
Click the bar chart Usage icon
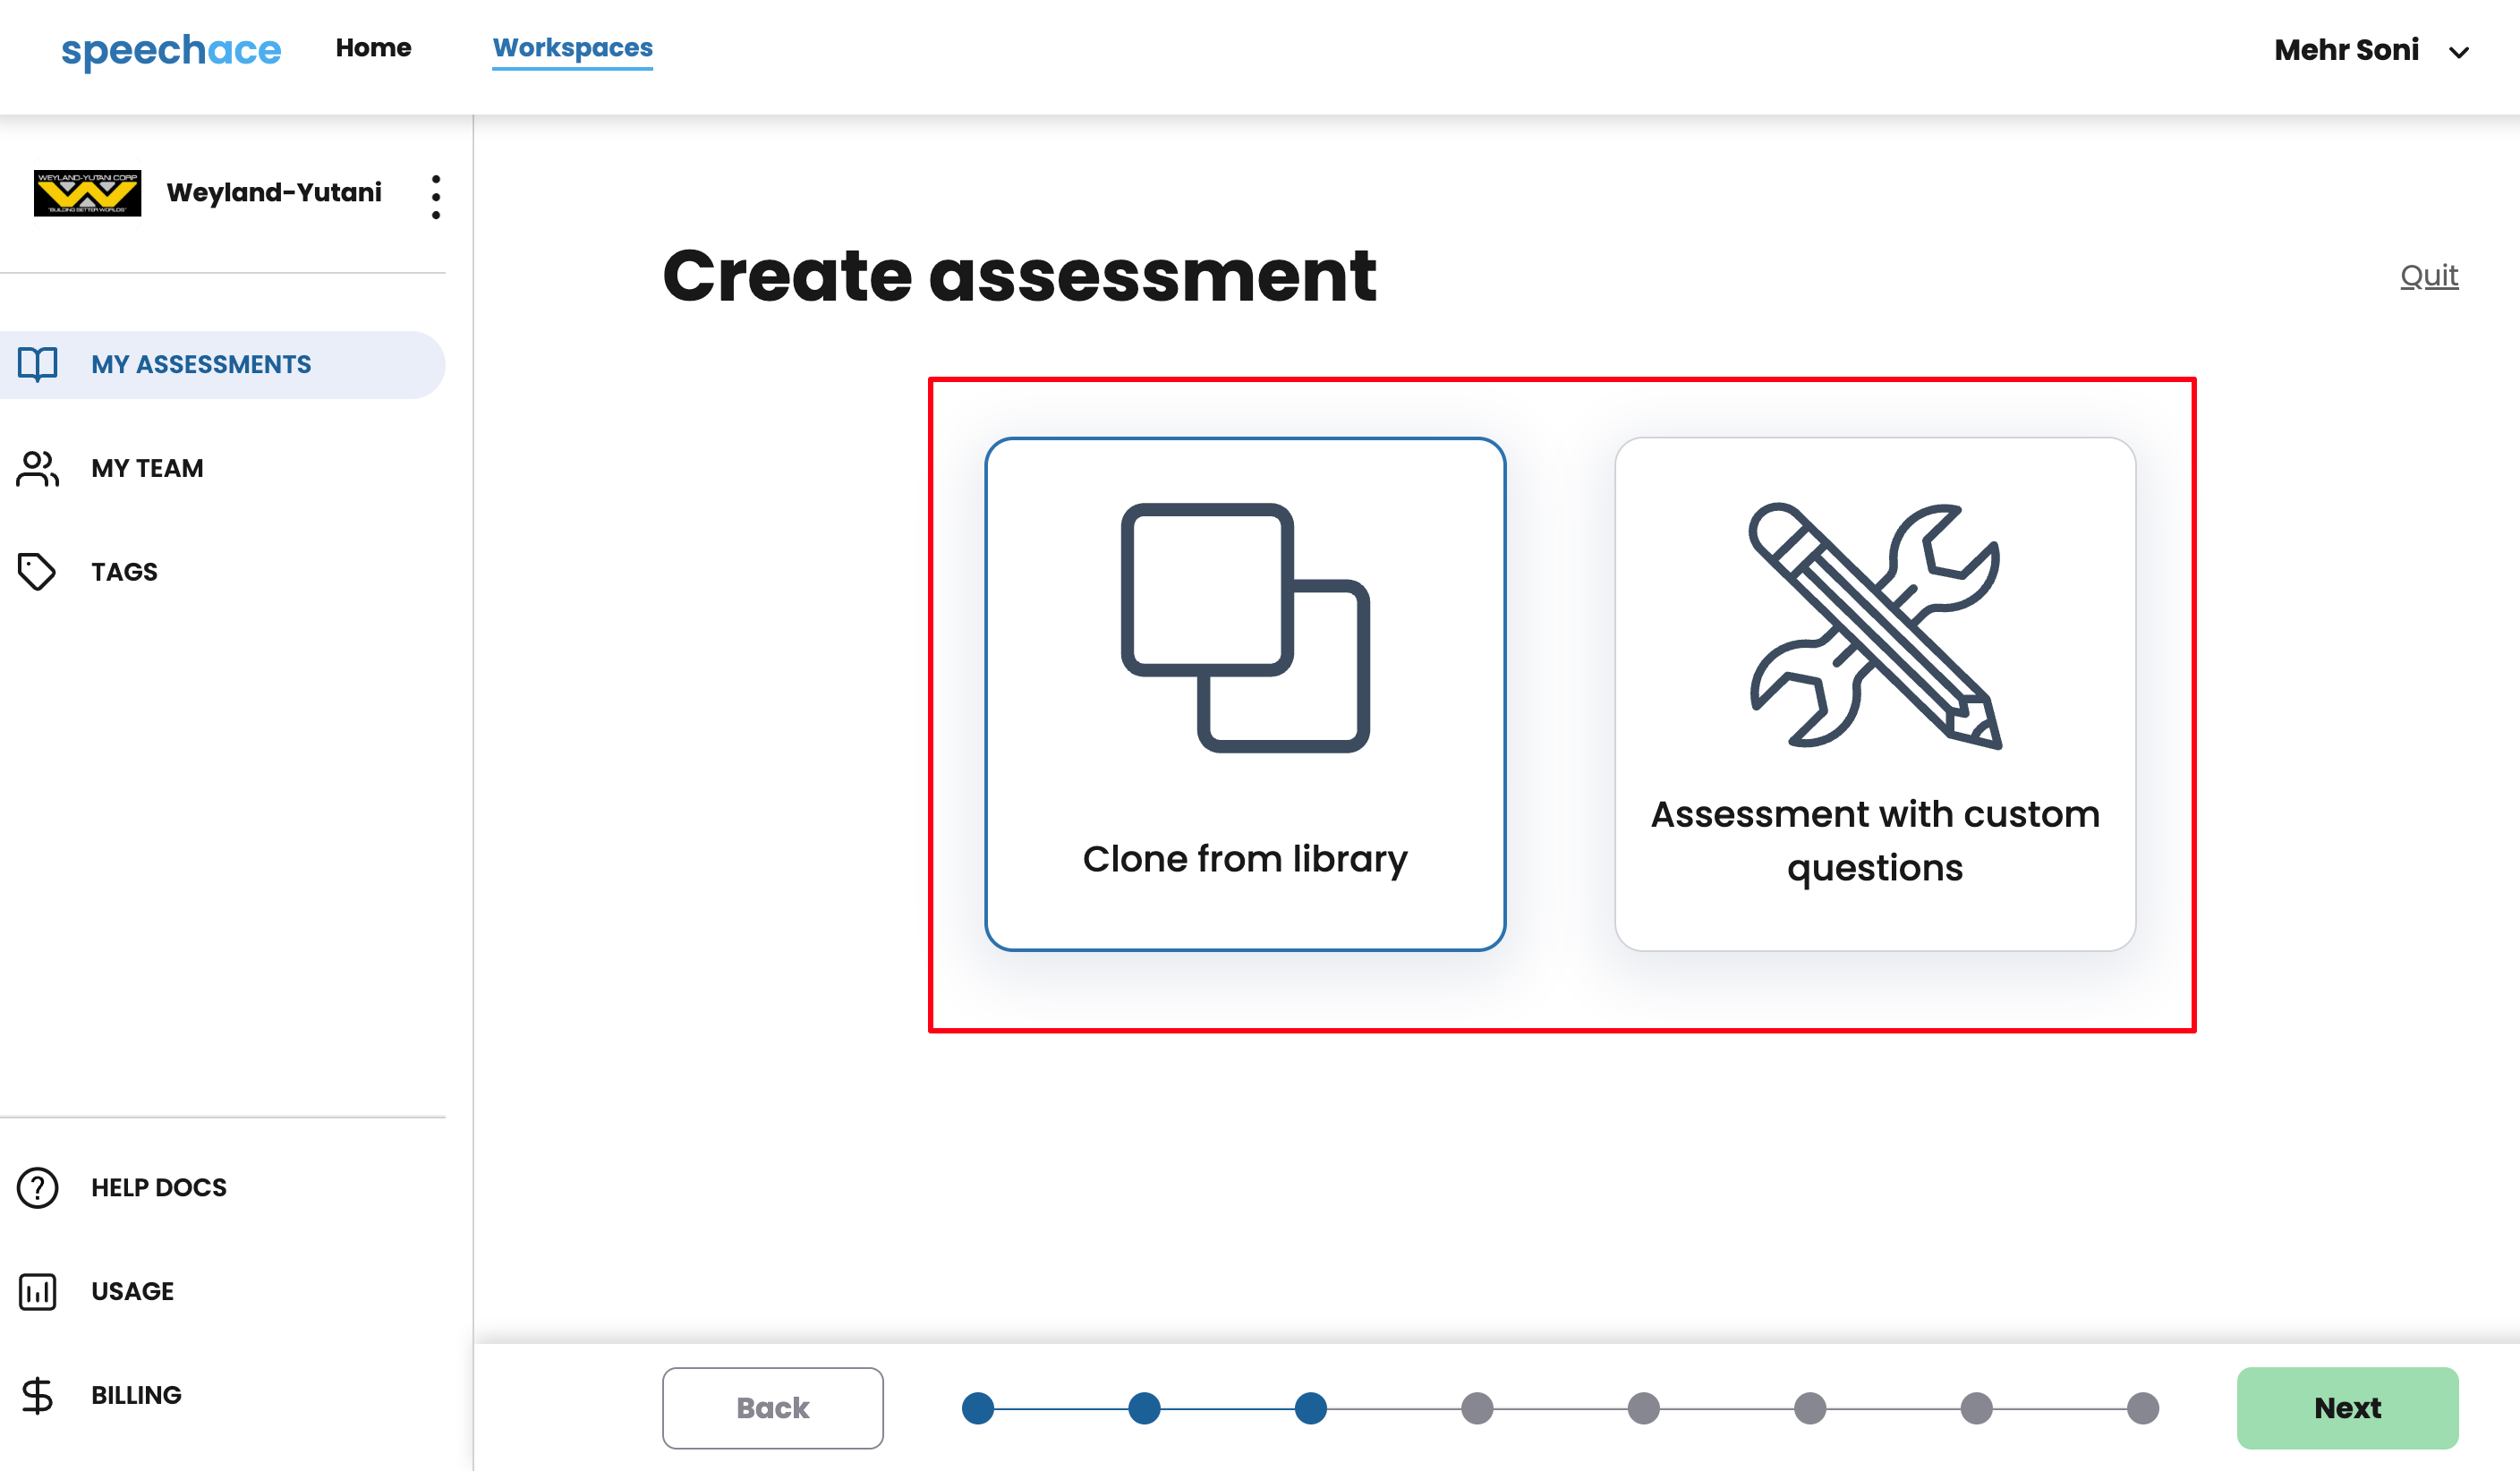[38, 1291]
